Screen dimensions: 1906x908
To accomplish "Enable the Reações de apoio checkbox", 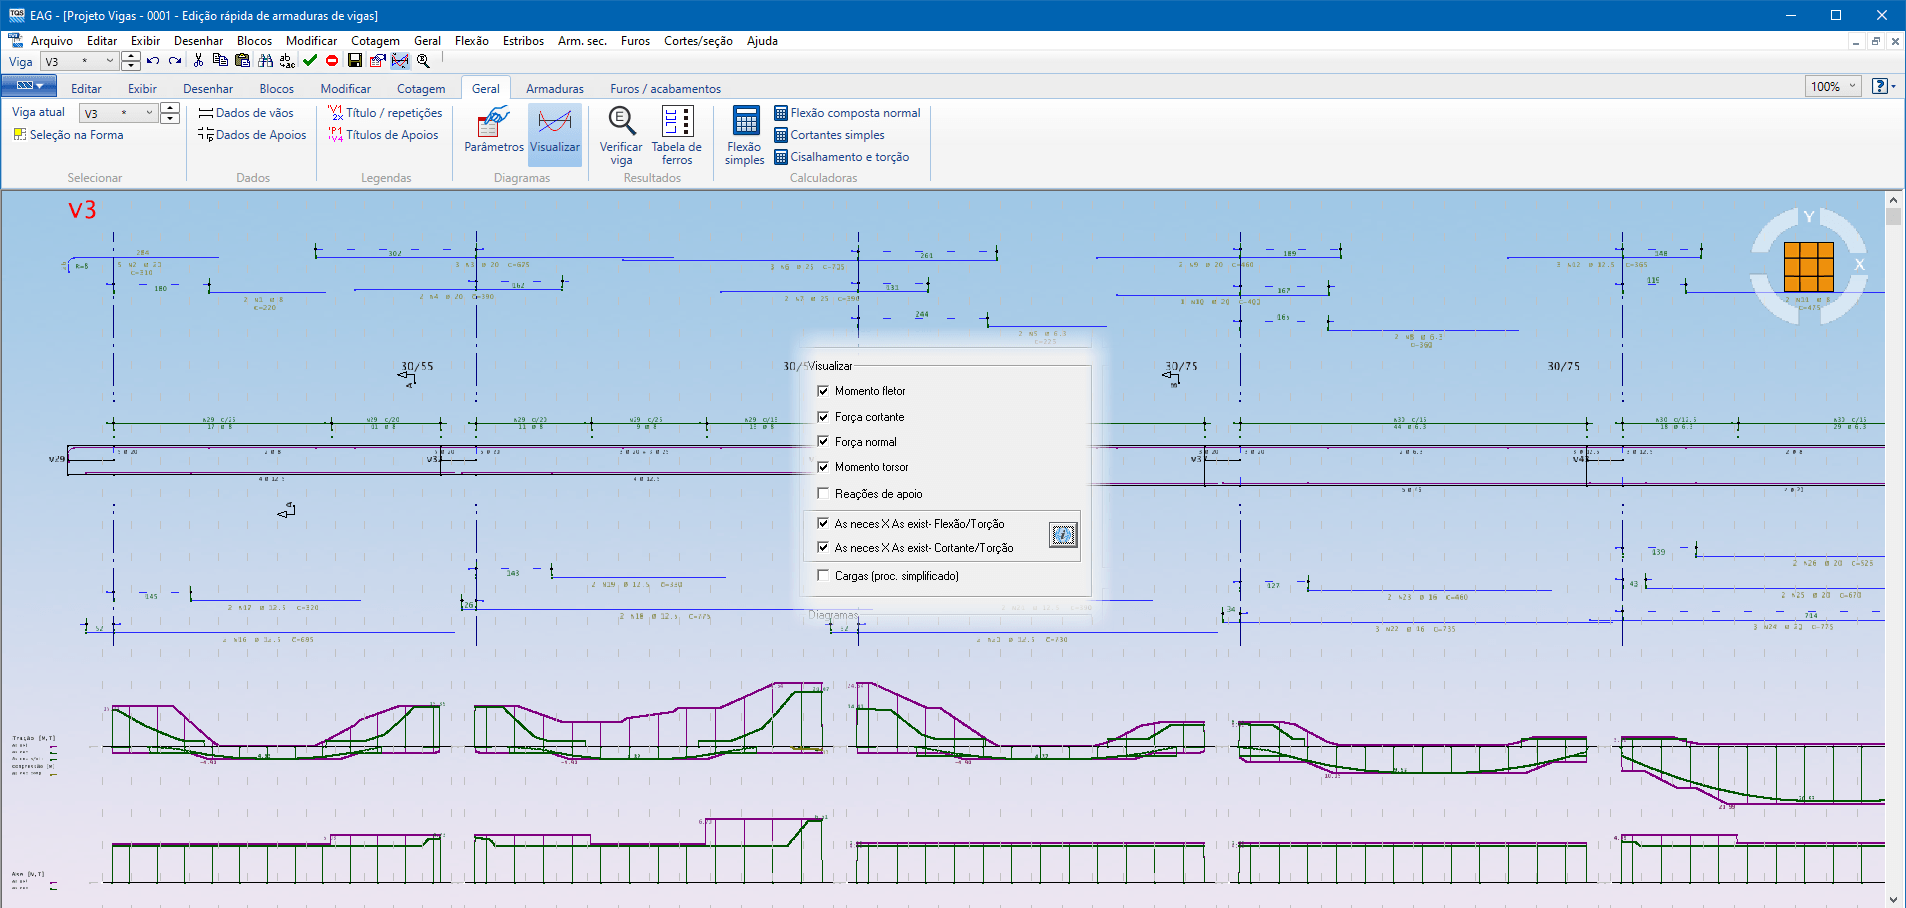I will click(823, 493).
